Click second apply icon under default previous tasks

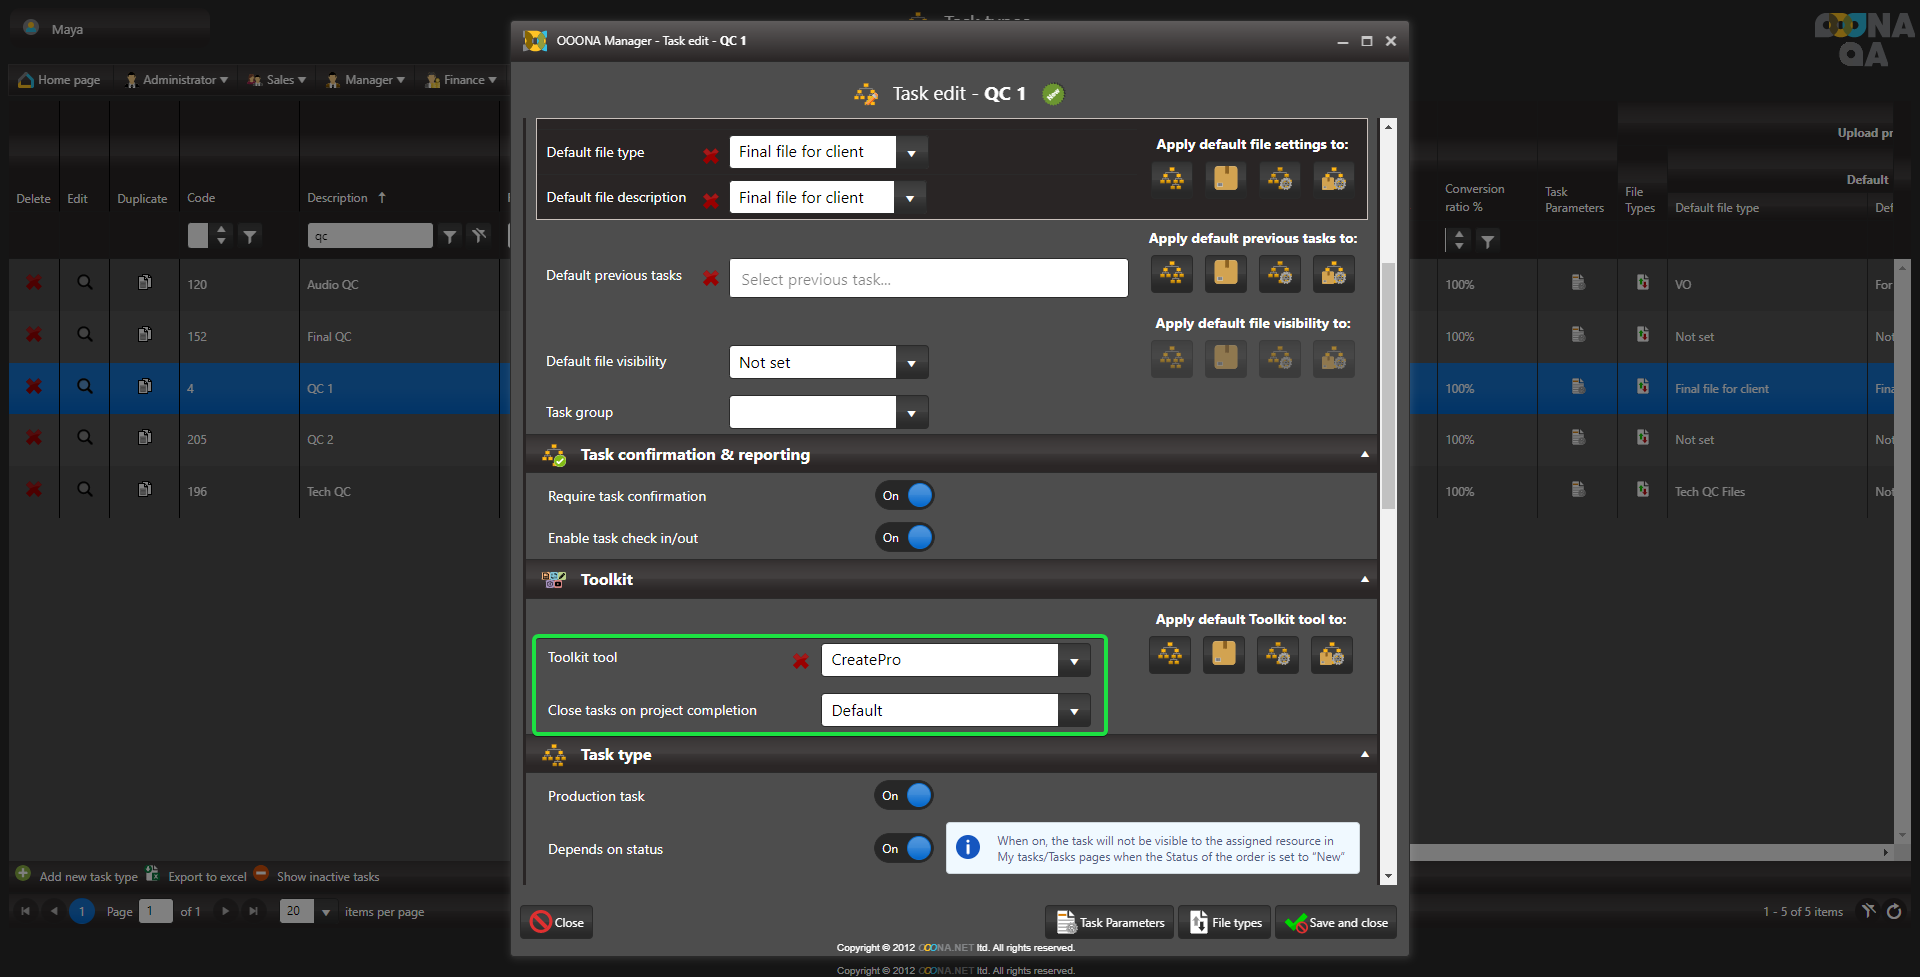coord(1225,274)
